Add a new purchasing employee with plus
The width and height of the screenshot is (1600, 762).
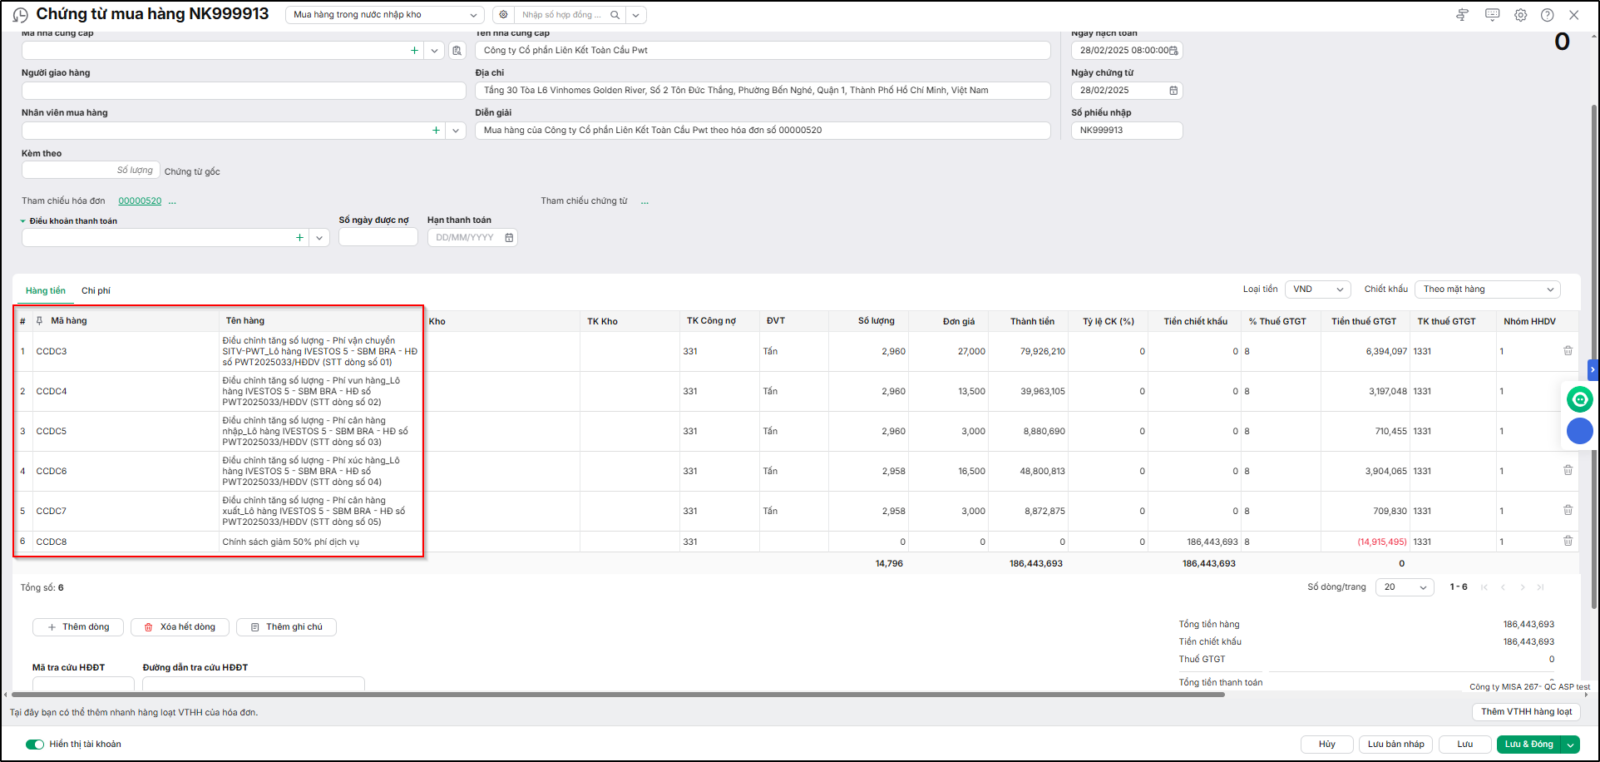(436, 130)
